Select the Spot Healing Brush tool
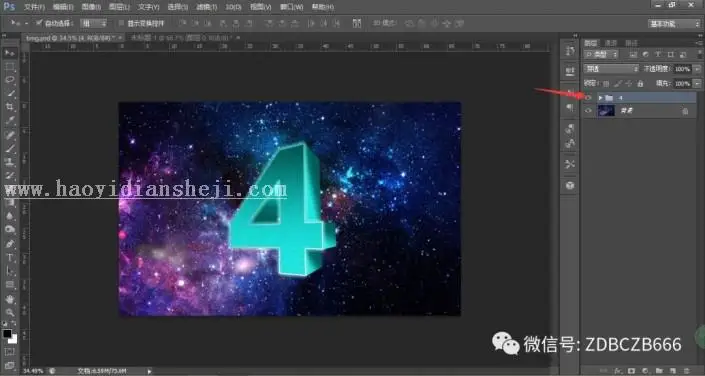The image size is (705, 376). point(10,134)
